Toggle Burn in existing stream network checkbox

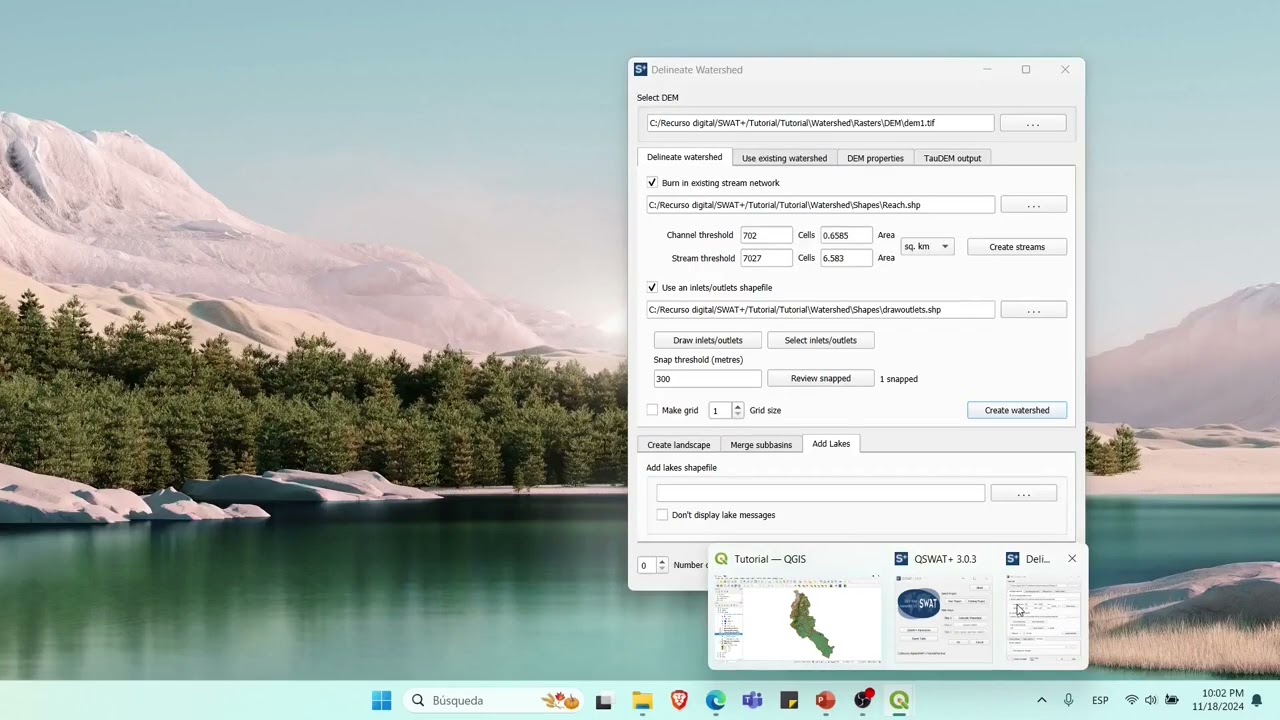click(x=652, y=183)
